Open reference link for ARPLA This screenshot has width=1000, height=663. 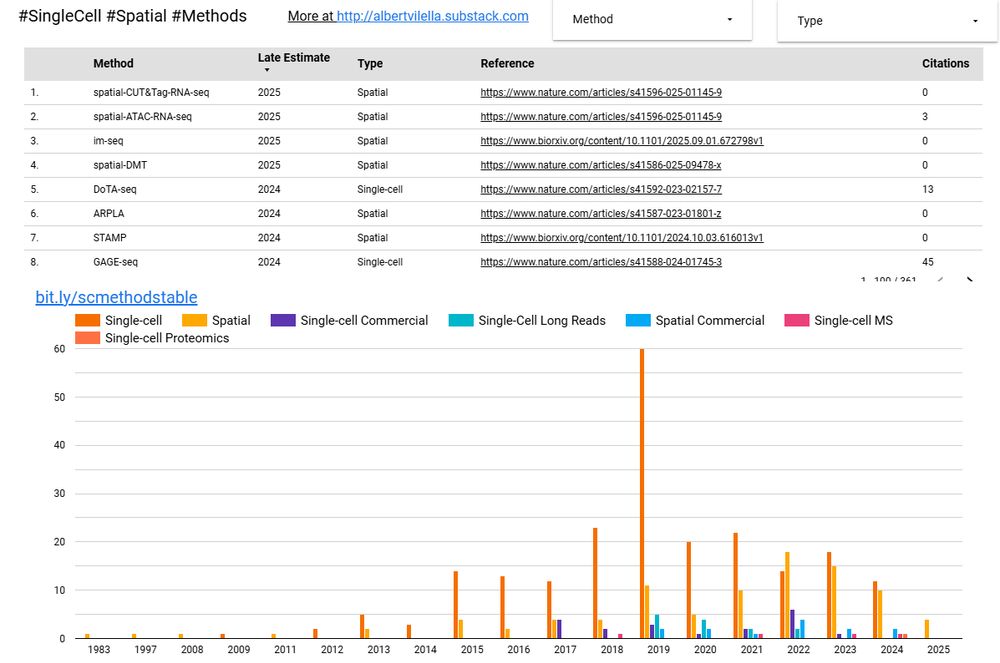(x=601, y=214)
